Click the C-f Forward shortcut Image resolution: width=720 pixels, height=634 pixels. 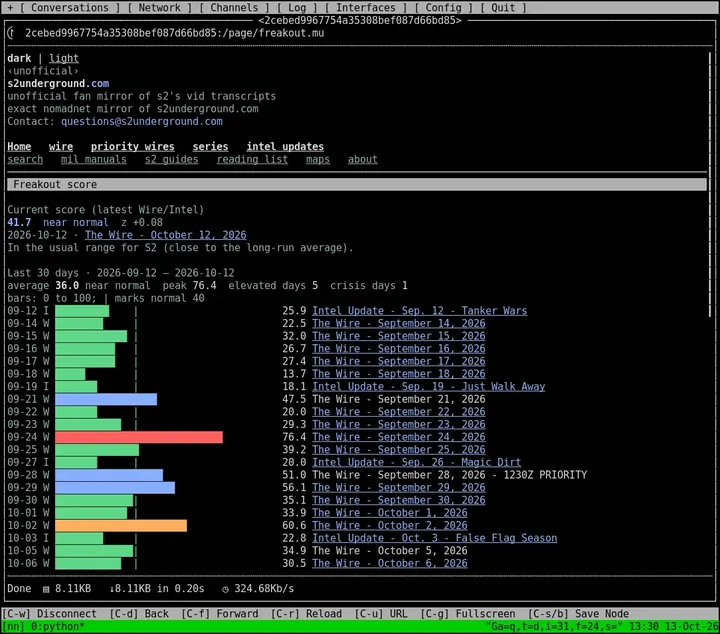219,614
